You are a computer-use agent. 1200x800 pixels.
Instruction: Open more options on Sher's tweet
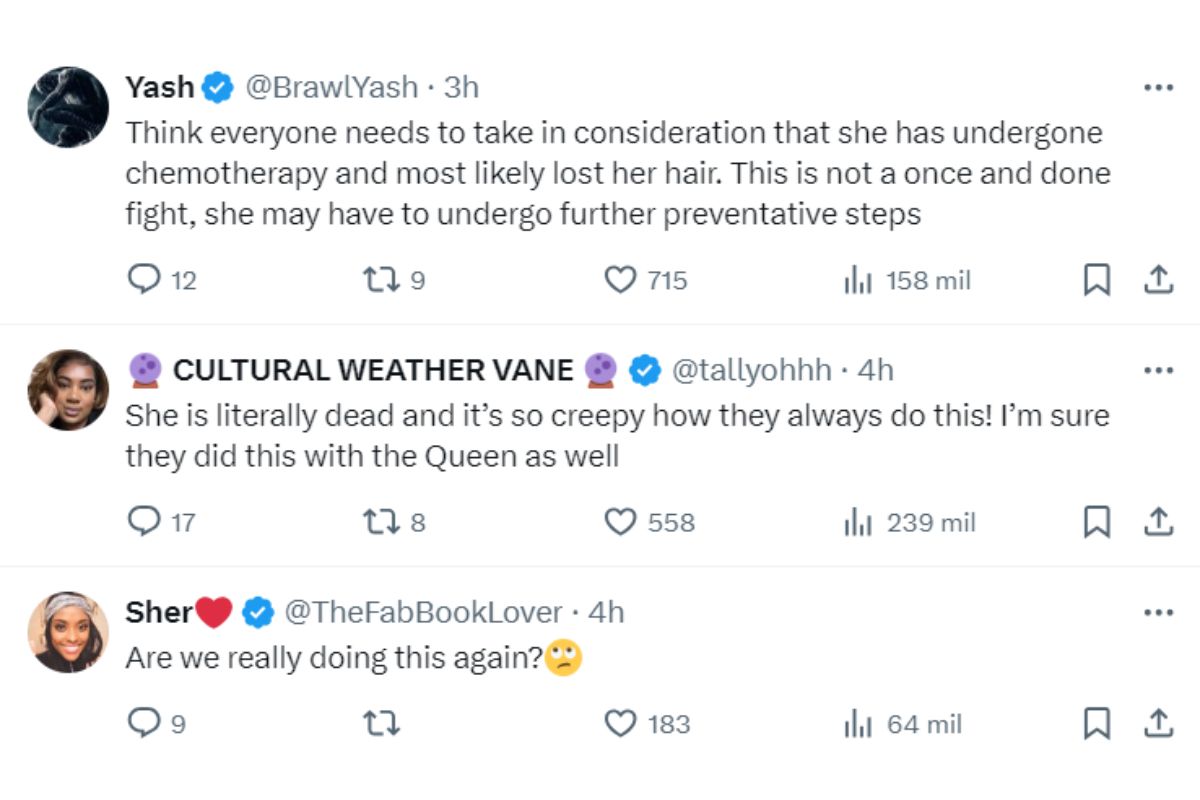coord(1157,612)
